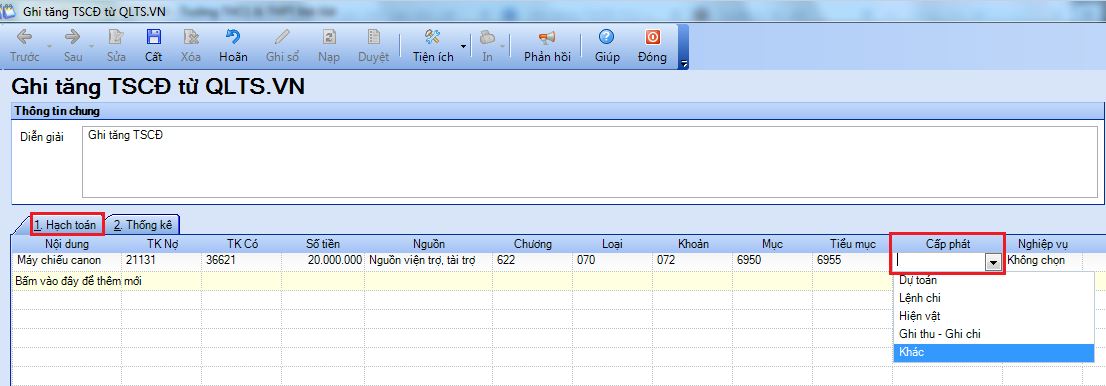Select the Tiểu mục cell '6955'
The image size is (1106, 386).
(x=852, y=260)
